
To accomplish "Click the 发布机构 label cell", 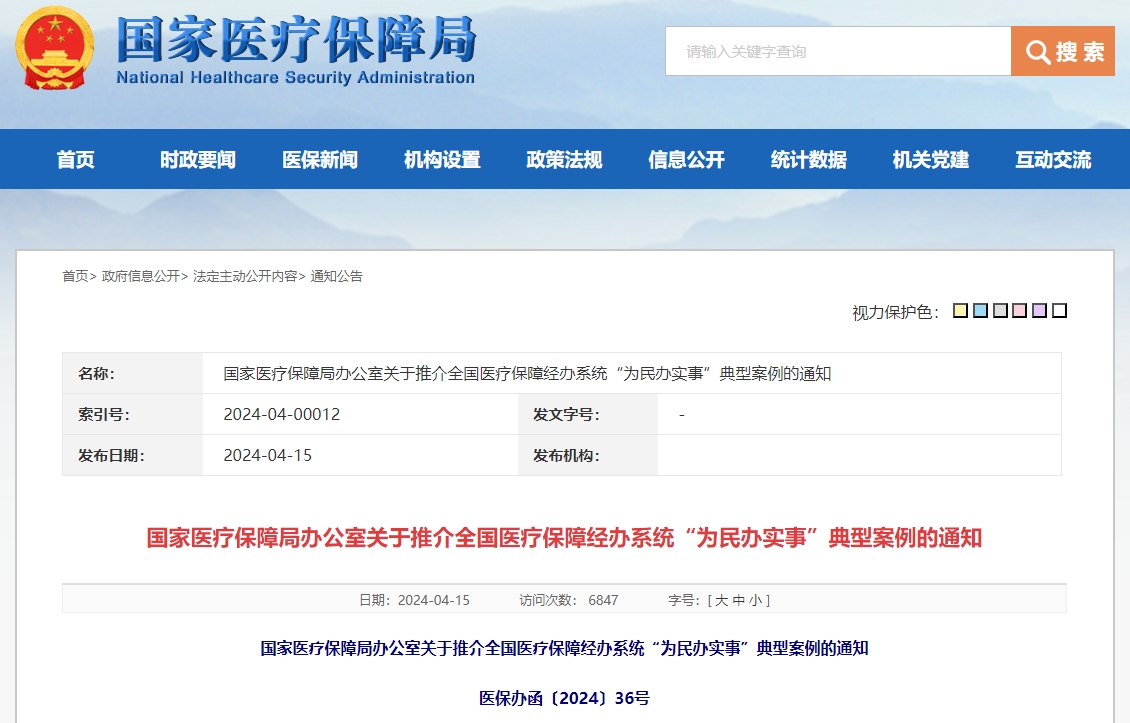I will 587,456.
